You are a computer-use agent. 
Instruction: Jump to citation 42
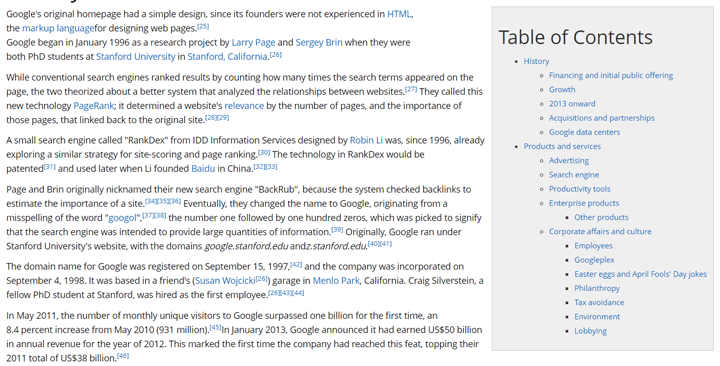(296, 265)
